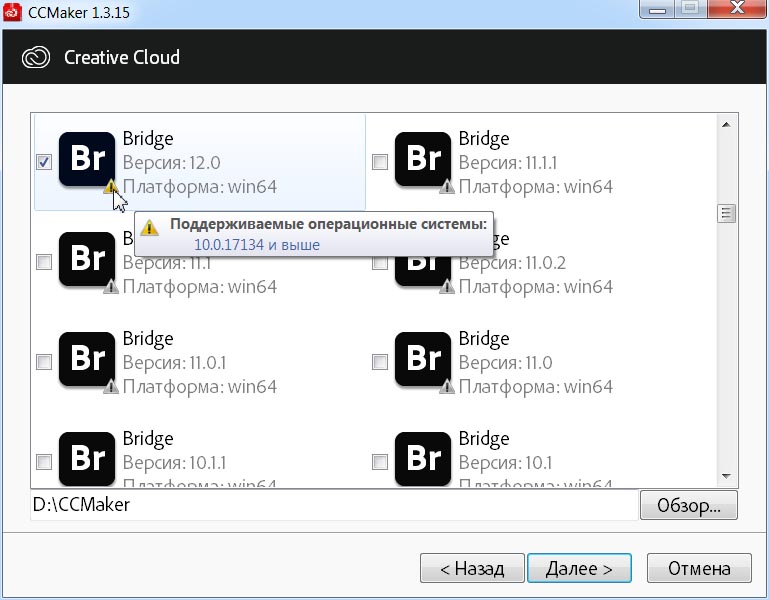Click the tooltip warning triangle icon

[x=149, y=228]
